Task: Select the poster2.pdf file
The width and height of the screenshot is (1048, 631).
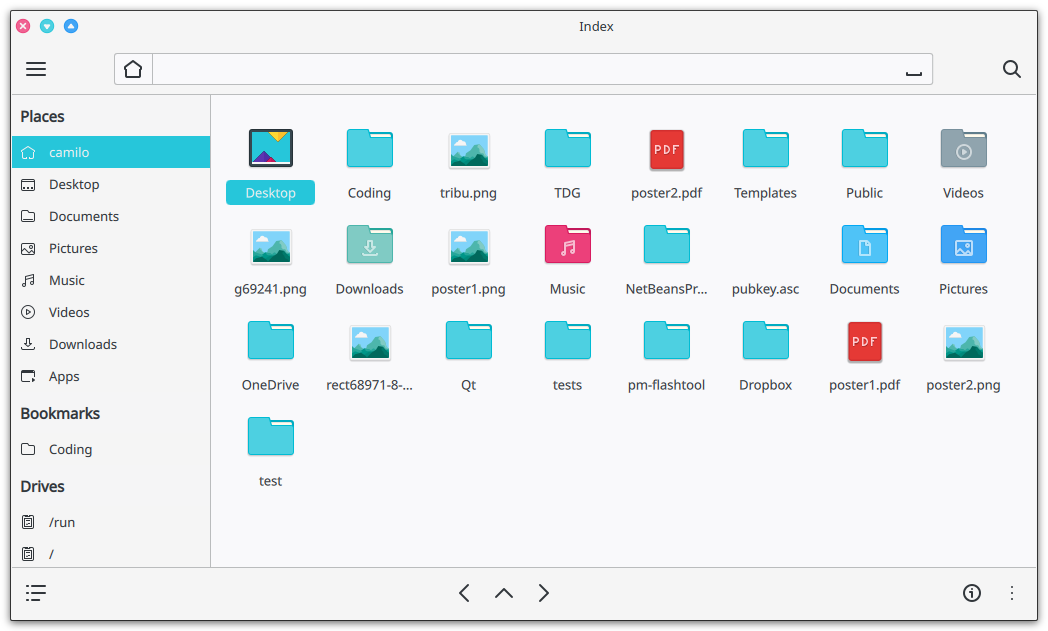Action: pos(666,150)
